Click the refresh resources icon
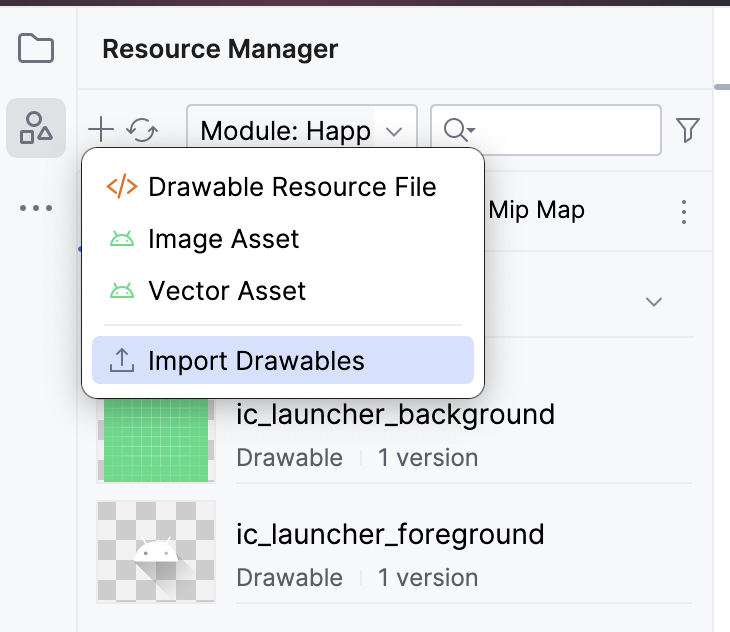Image resolution: width=730 pixels, height=632 pixels. tap(144, 129)
